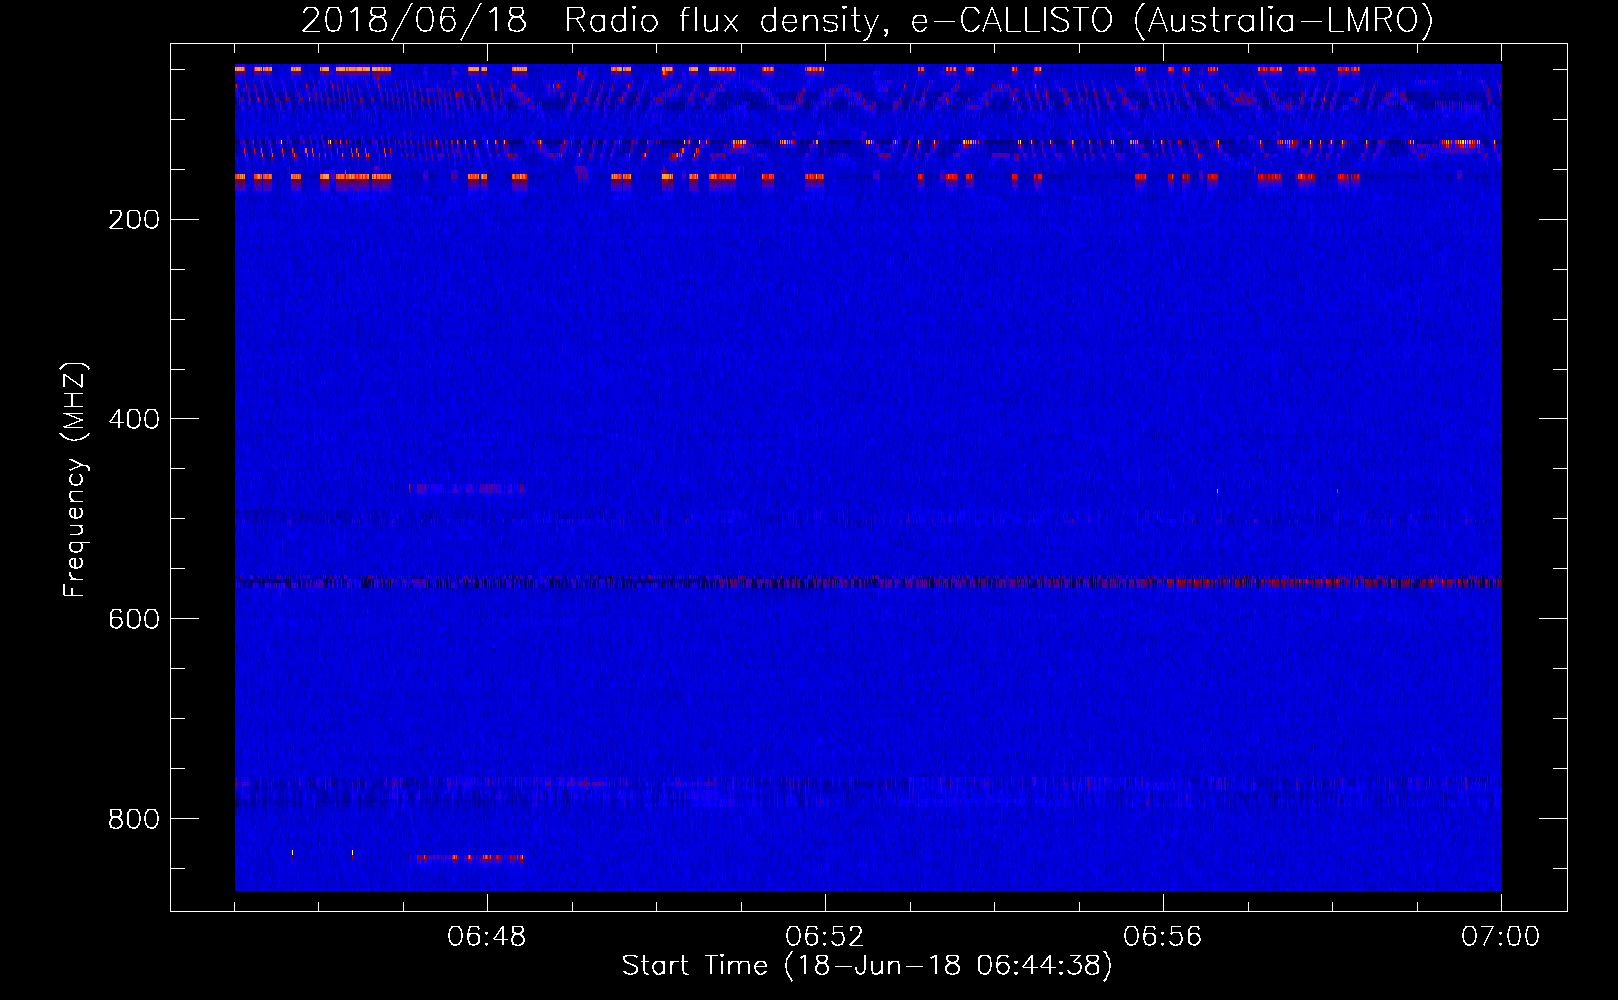The height and width of the screenshot is (1000, 1618).
Task: Click the 'Frequency (MHZ)' axis label
Action: tap(75, 480)
